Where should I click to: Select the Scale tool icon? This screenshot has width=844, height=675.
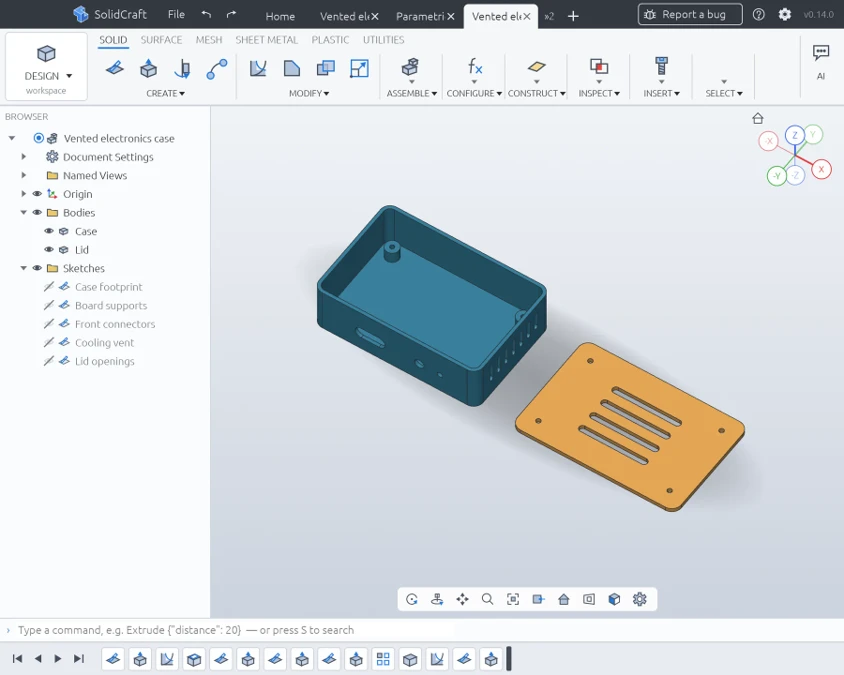click(359, 68)
